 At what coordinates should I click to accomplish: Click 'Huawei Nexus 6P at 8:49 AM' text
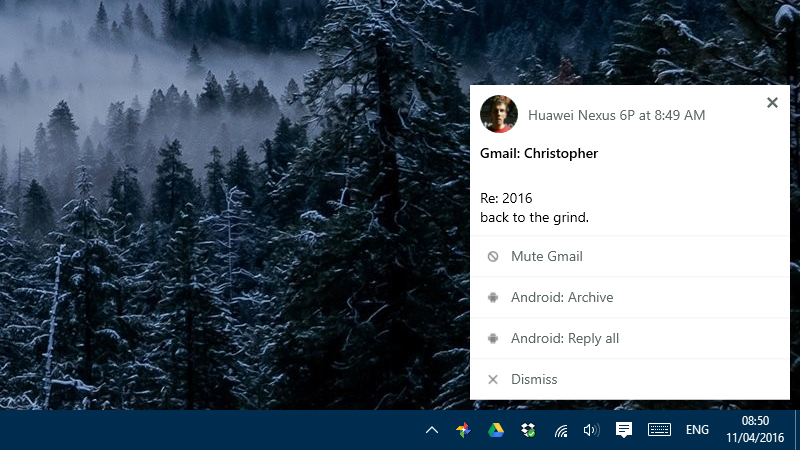[x=616, y=115]
